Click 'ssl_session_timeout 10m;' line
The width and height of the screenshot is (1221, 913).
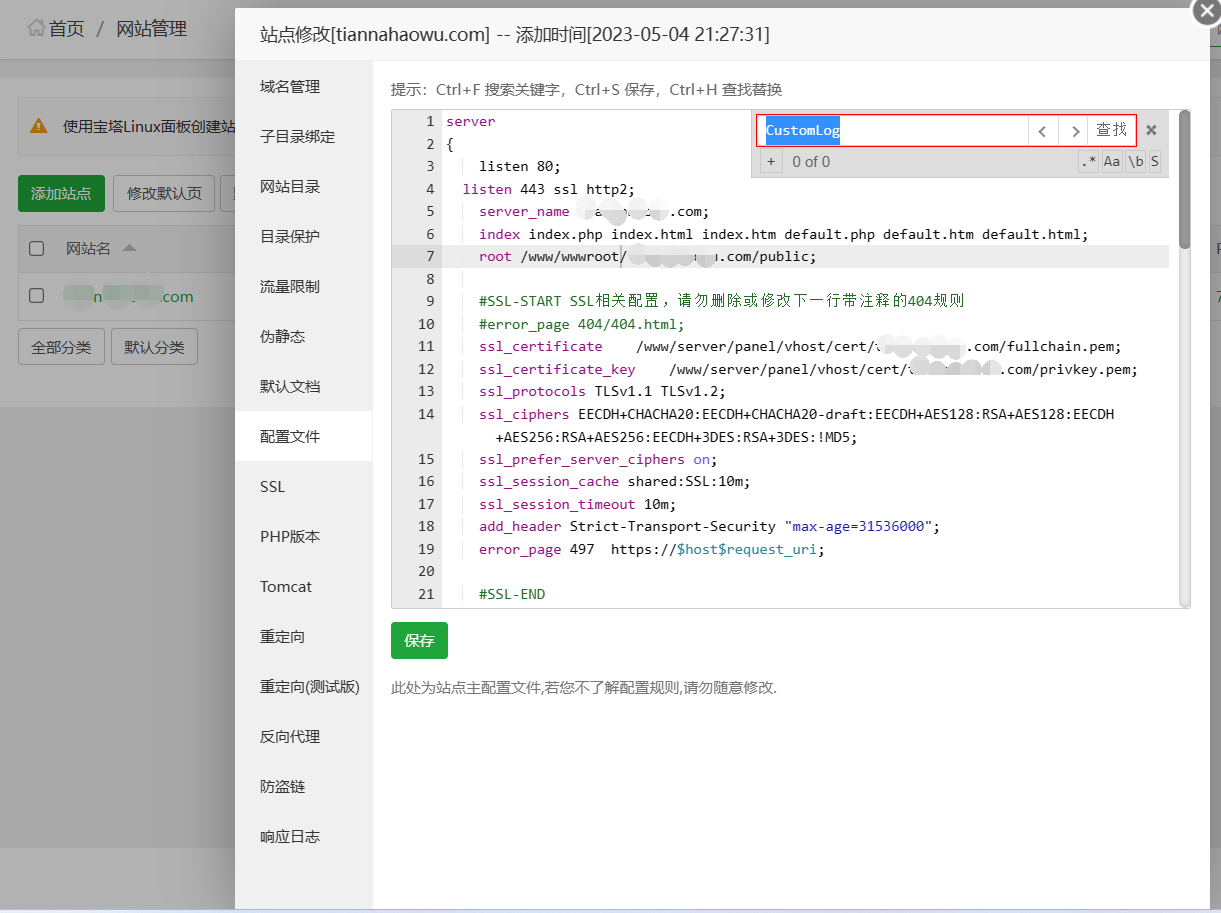pyautogui.click(x=578, y=504)
